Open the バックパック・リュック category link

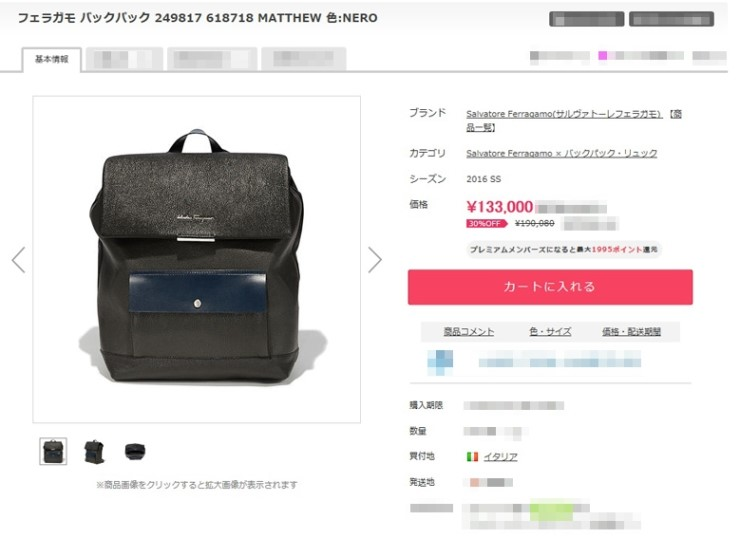(x=562, y=153)
